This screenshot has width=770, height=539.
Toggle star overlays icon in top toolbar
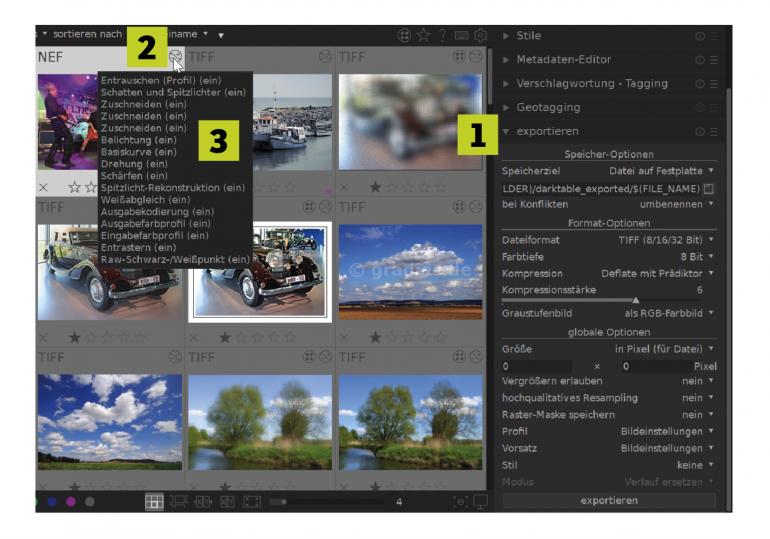pos(423,35)
